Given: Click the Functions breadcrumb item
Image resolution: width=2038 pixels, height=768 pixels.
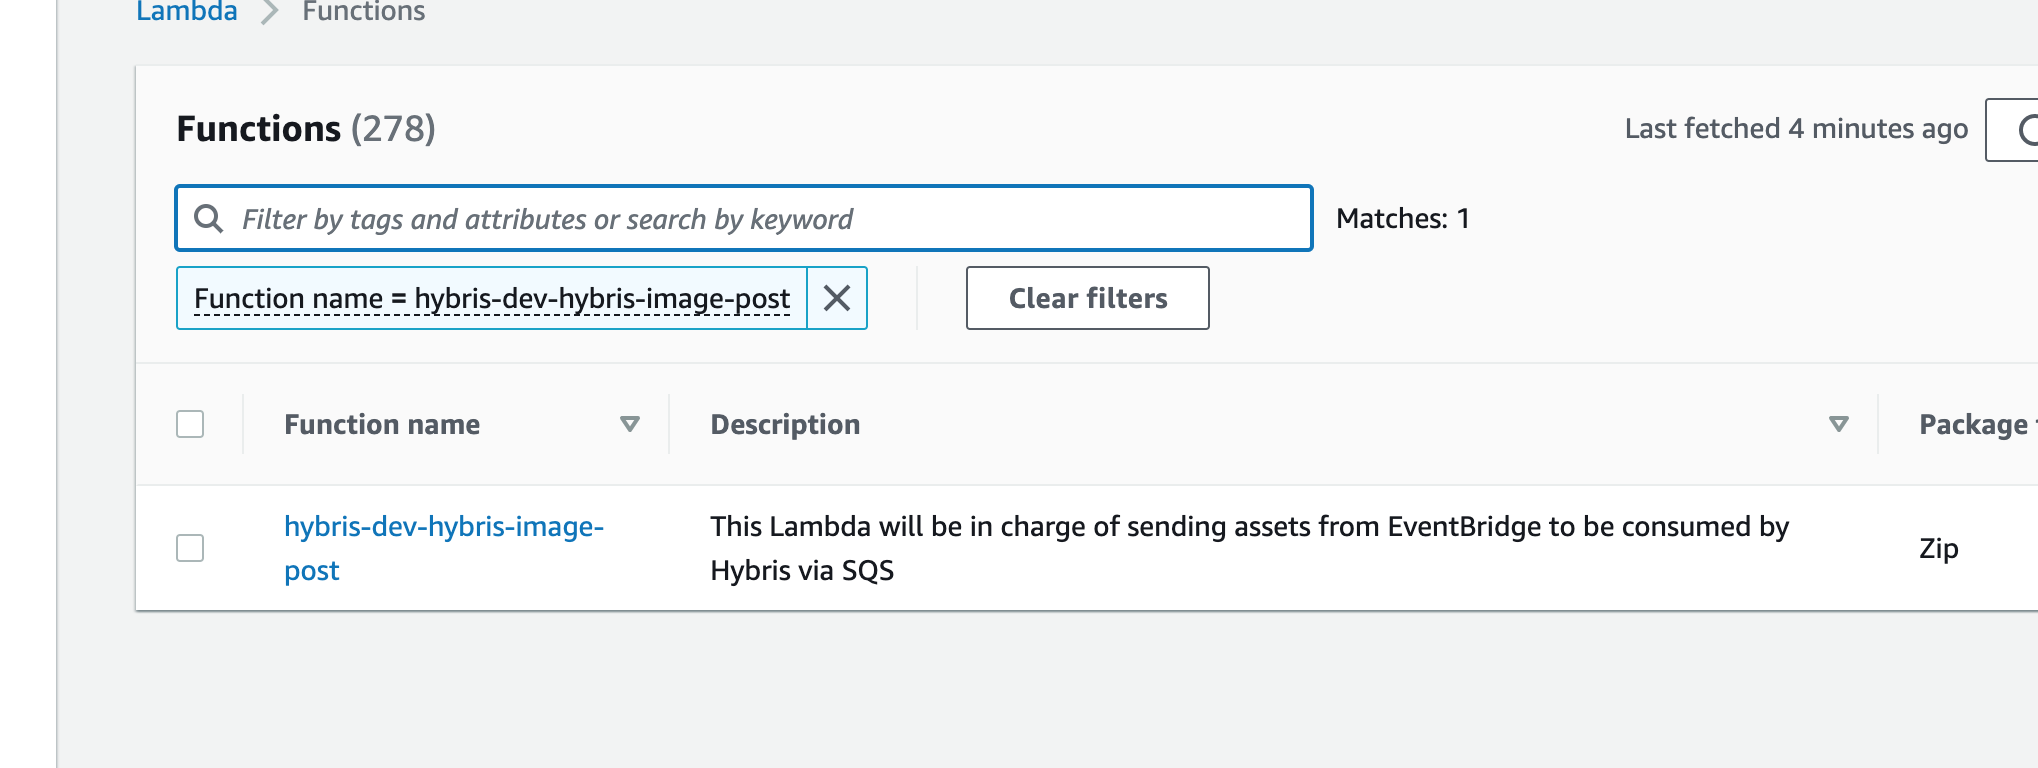Looking at the screenshot, I should (363, 12).
